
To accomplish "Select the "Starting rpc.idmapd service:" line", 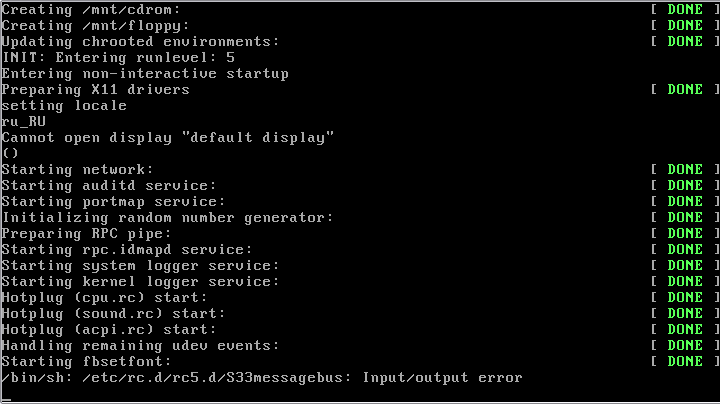I will (126, 249).
